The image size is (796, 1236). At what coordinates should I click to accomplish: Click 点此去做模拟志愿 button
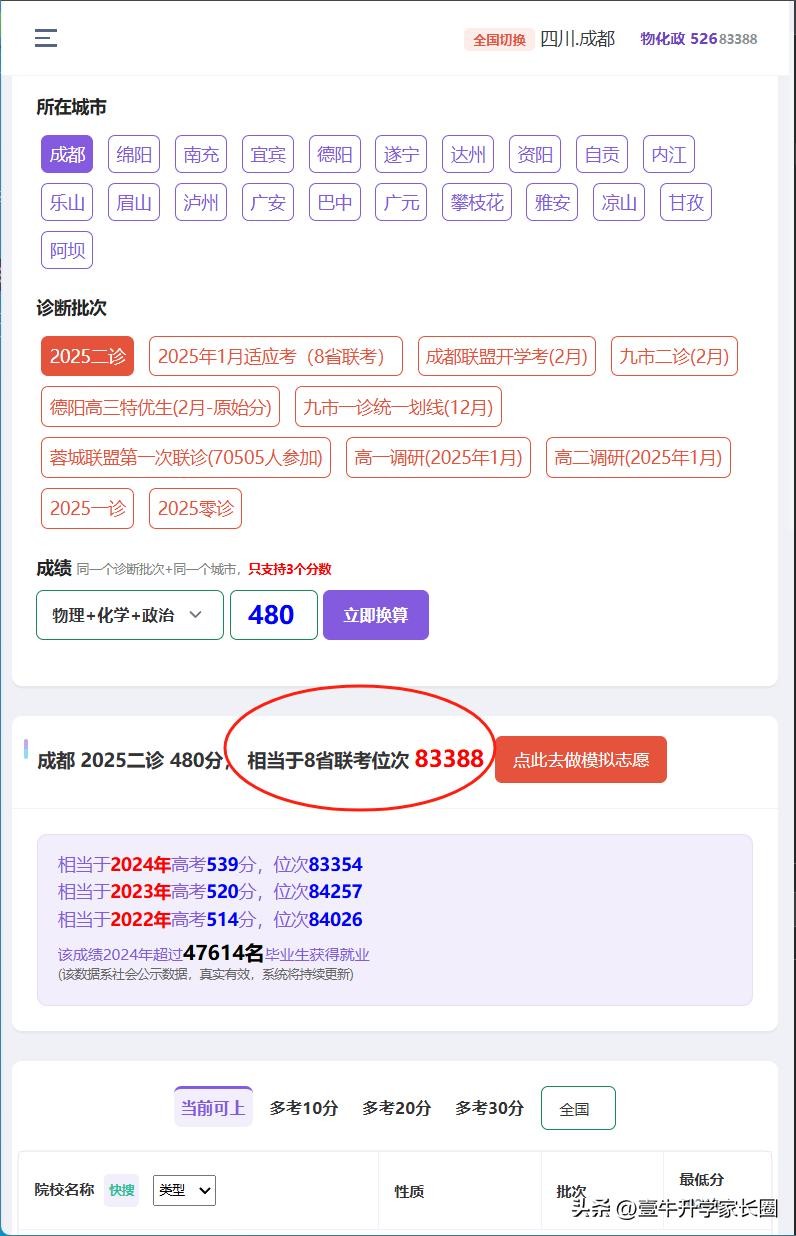pyautogui.click(x=580, y=760)
